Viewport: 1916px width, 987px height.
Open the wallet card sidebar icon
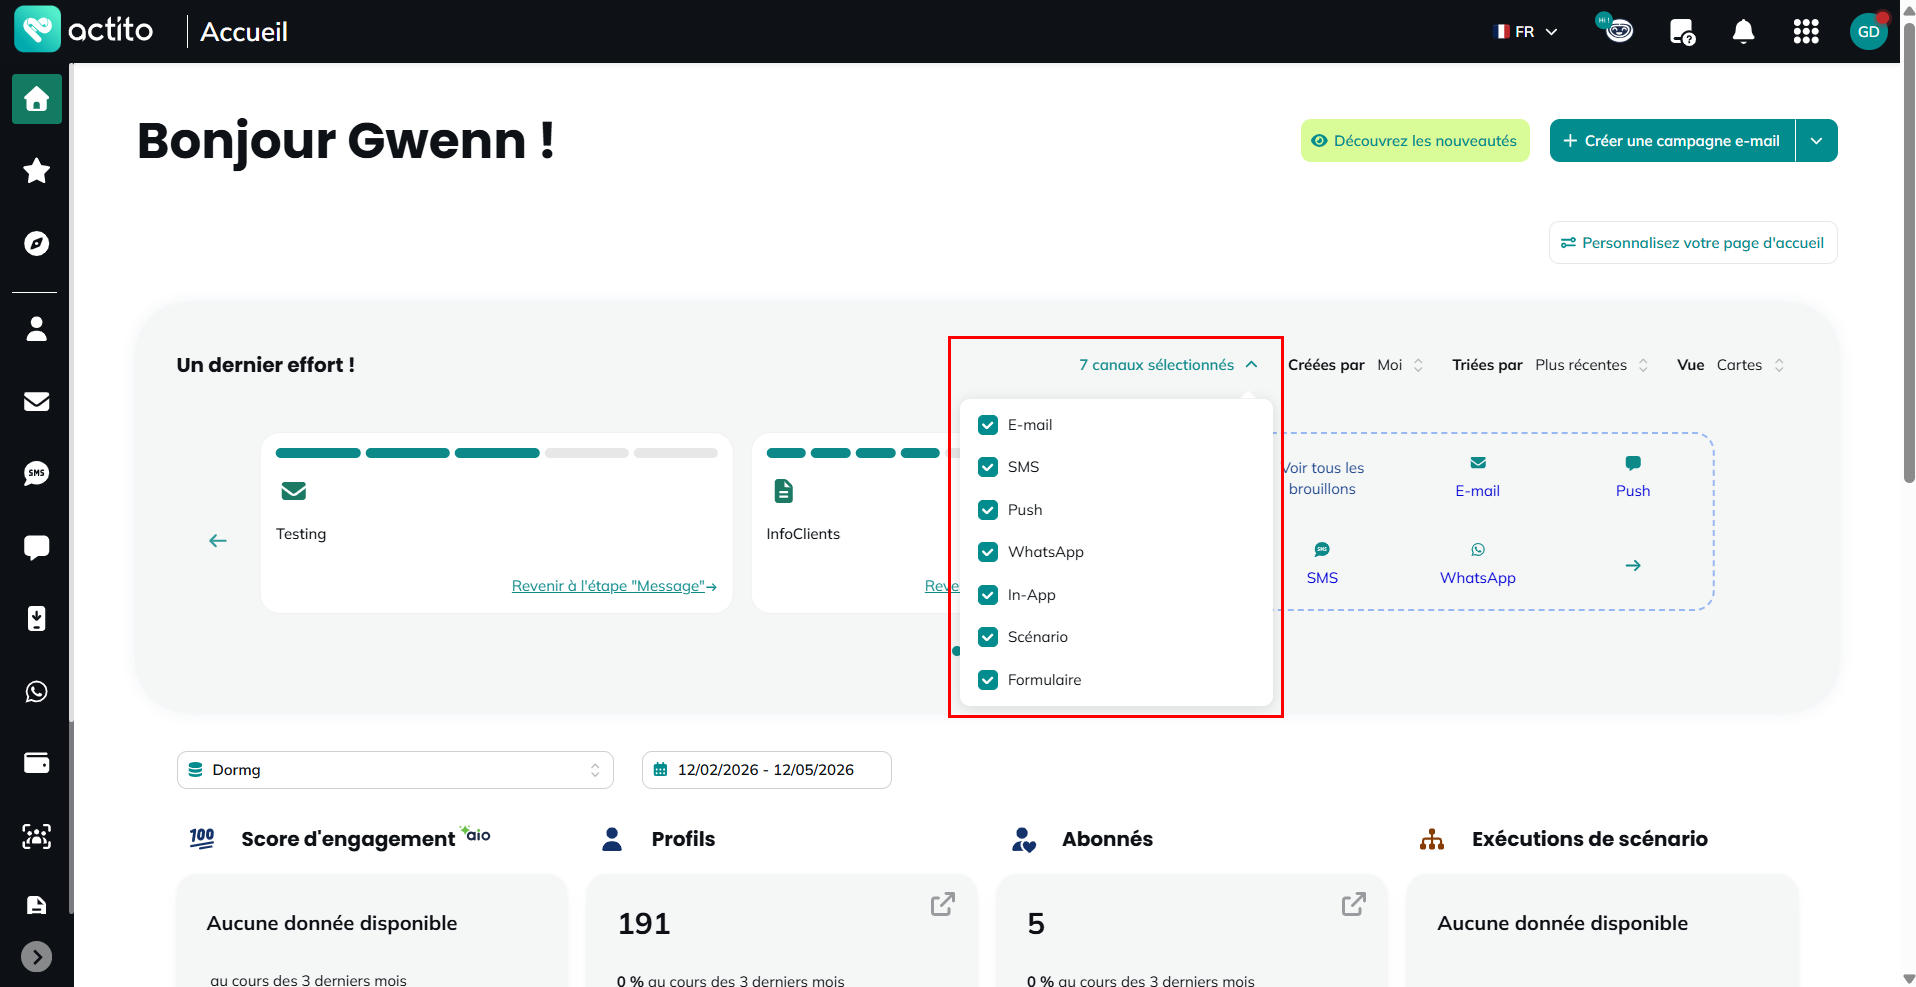tap(37, 763)
